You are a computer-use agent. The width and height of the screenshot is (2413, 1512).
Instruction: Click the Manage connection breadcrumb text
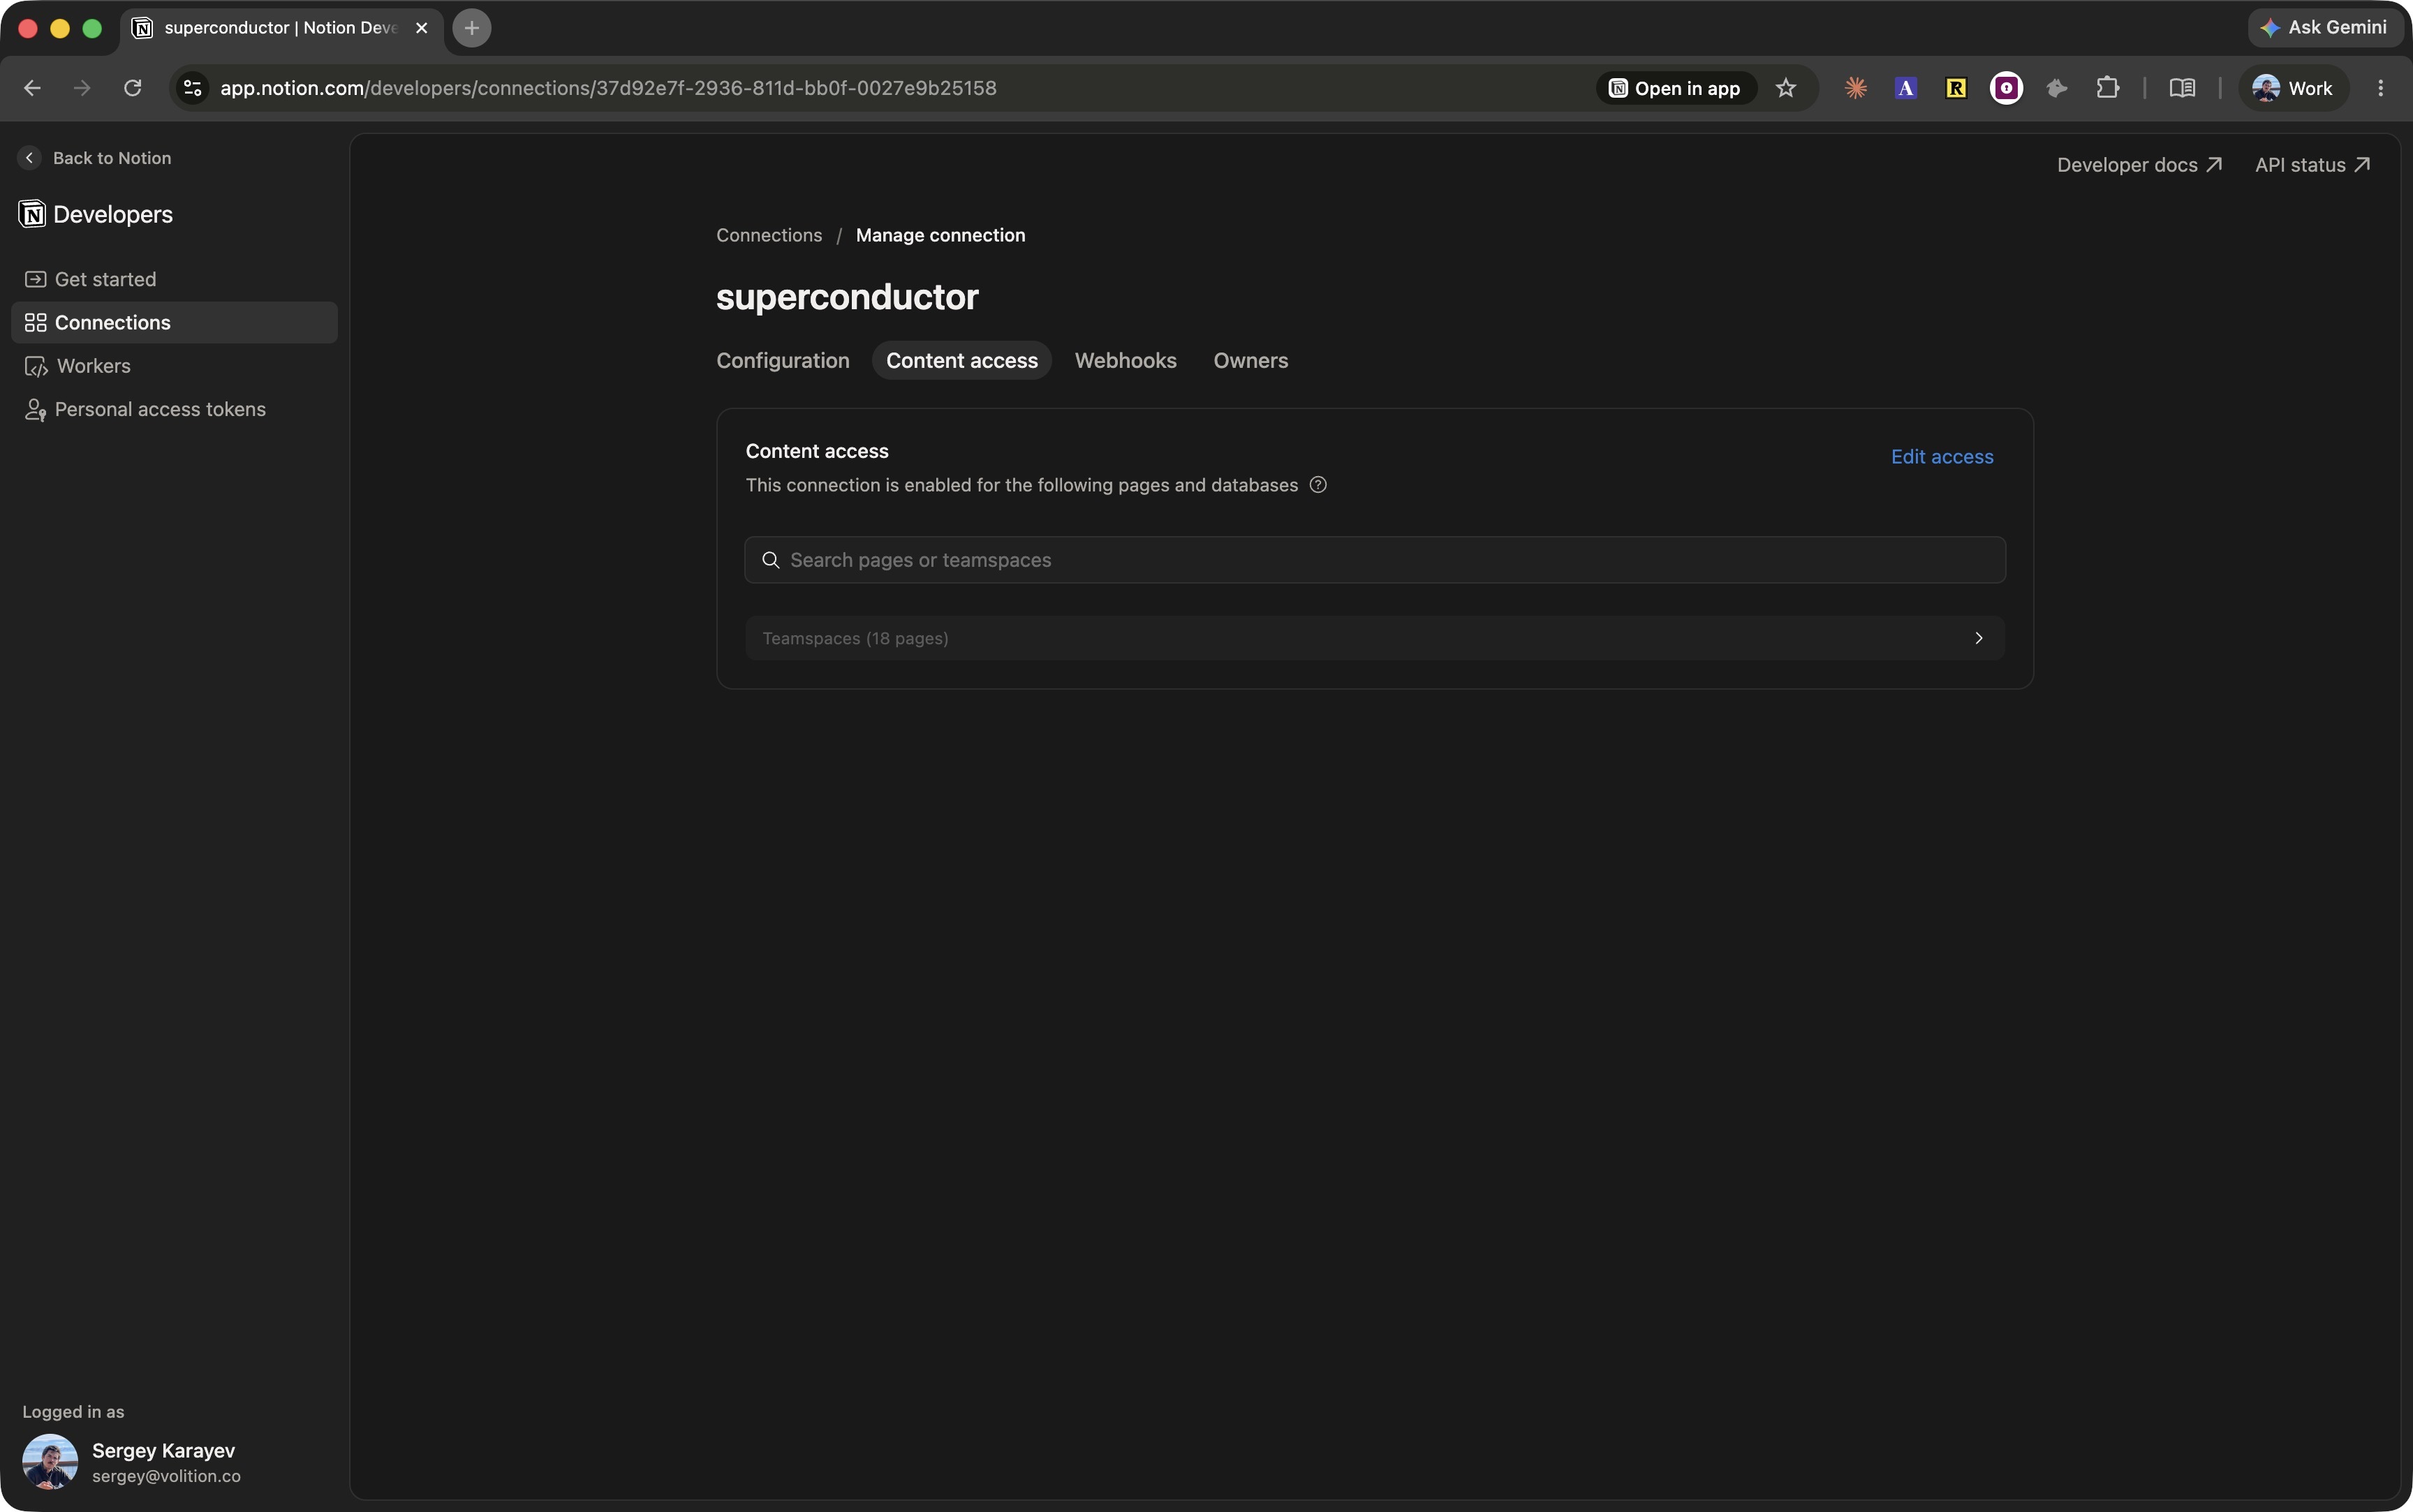coord(940,235)
